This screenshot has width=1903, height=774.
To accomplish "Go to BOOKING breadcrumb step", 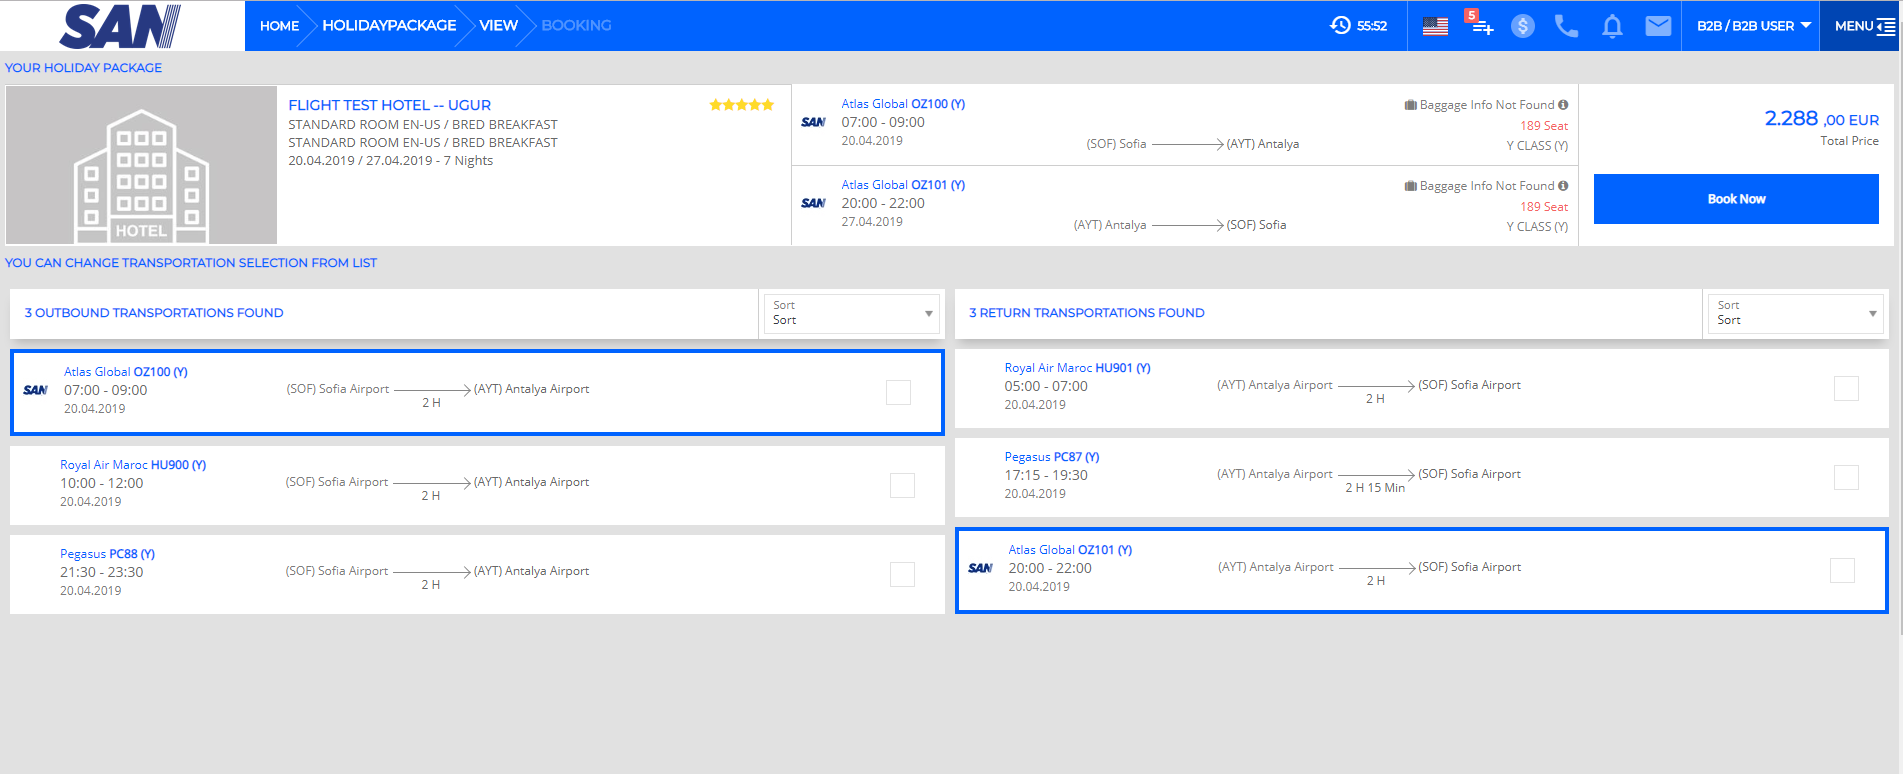I will click(576, 26).
